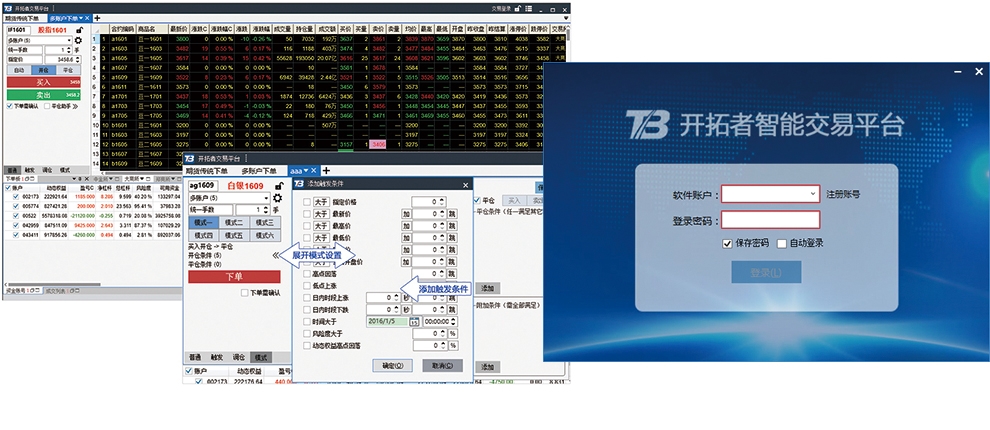Click 注册账号 link
The width and height of the screenshot is (990, 430).
[843, 194]
